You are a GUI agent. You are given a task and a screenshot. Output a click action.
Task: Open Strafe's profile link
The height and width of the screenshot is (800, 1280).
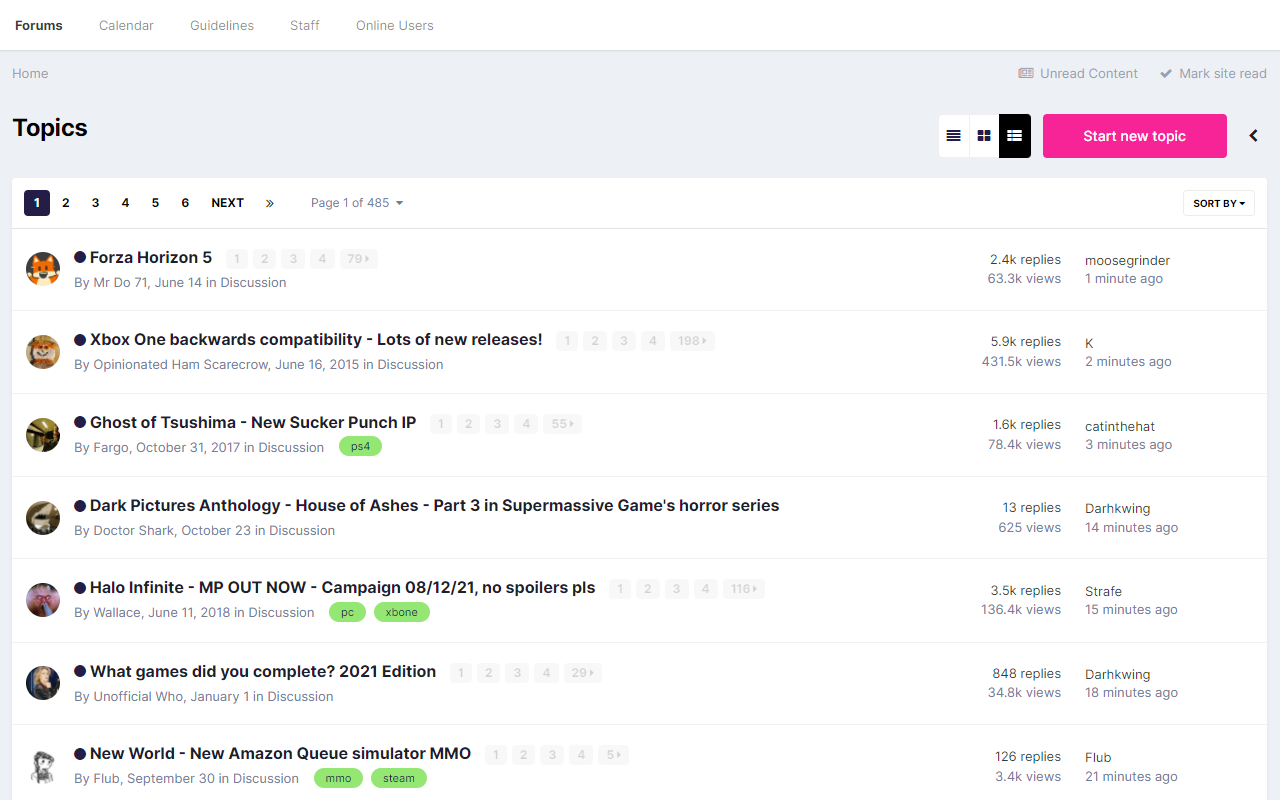click(x=1103, y=591)
